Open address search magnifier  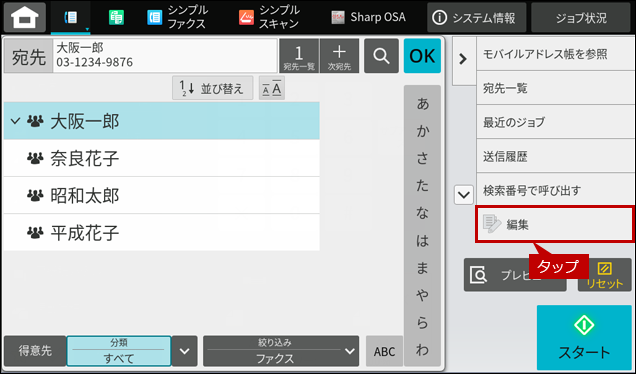(381, 56)
